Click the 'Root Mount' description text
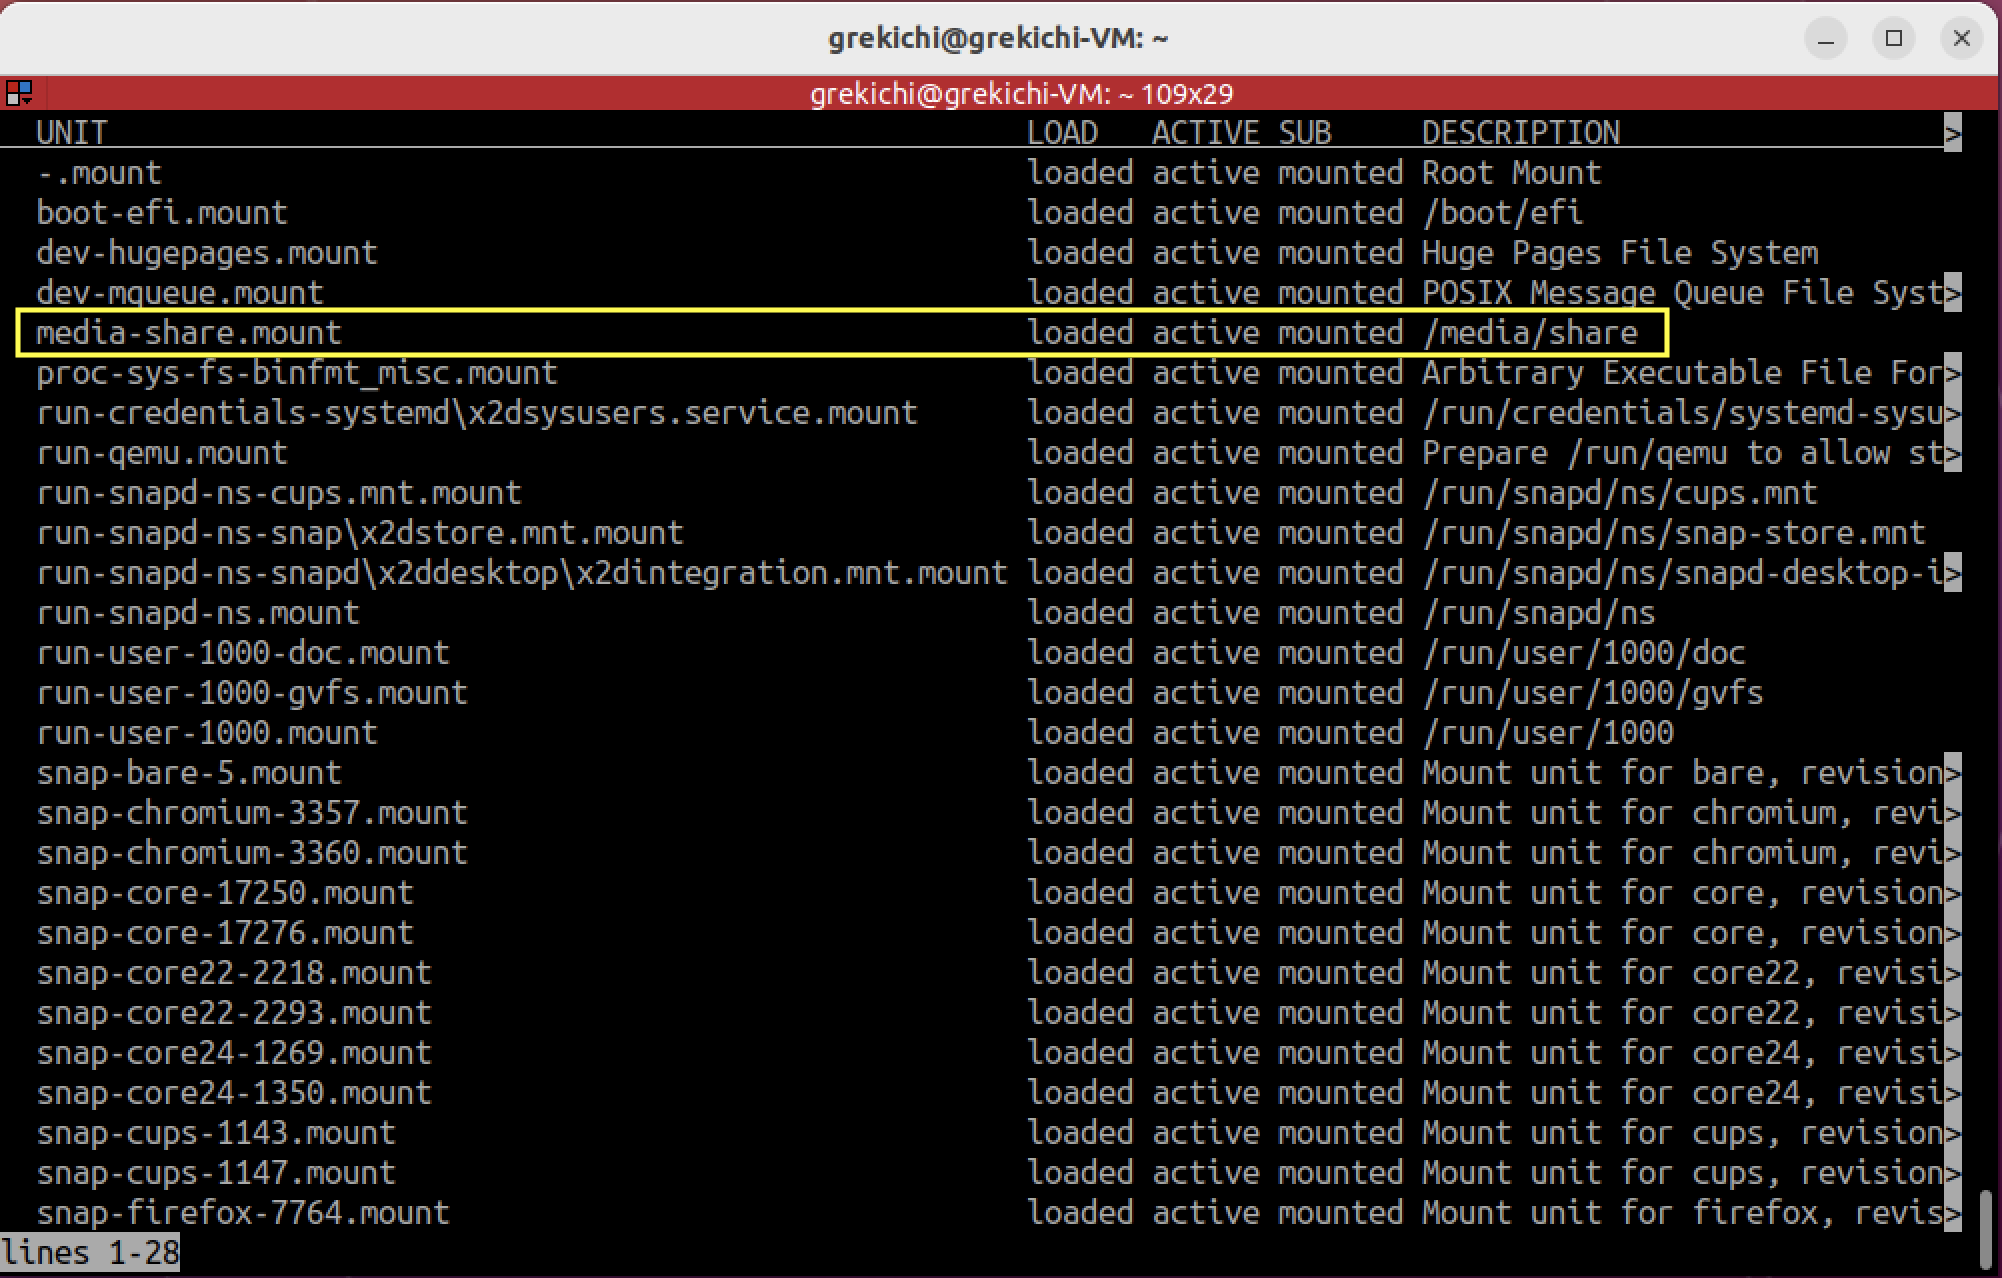Screen dimensions: 2002x1278 coord(1511,173)
